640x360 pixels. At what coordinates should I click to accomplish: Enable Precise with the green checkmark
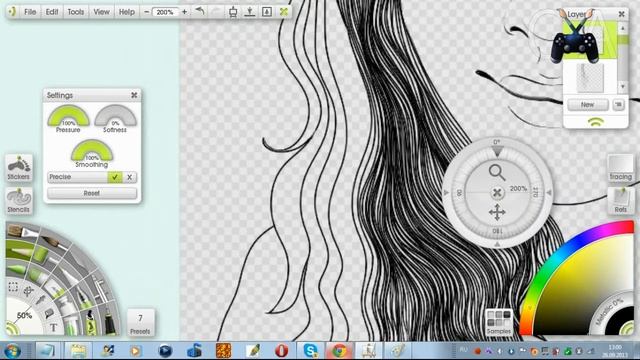pos(115,177)
